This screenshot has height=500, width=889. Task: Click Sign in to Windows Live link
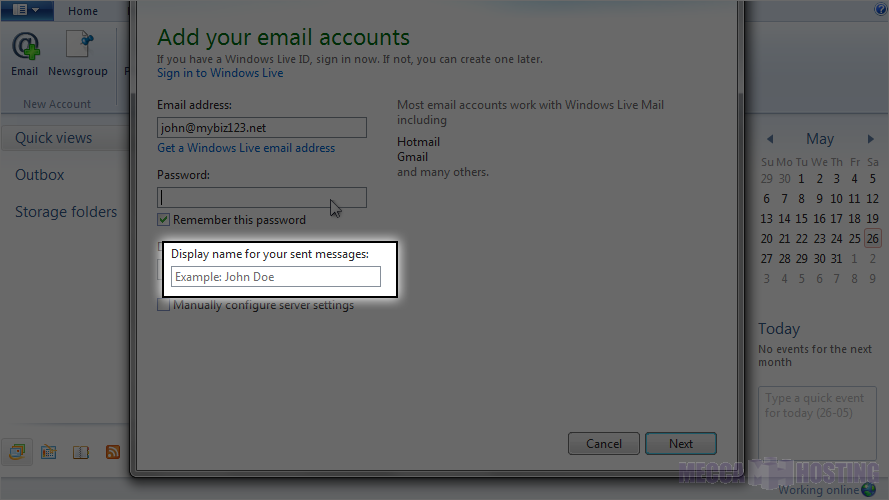tap(220, 73)
